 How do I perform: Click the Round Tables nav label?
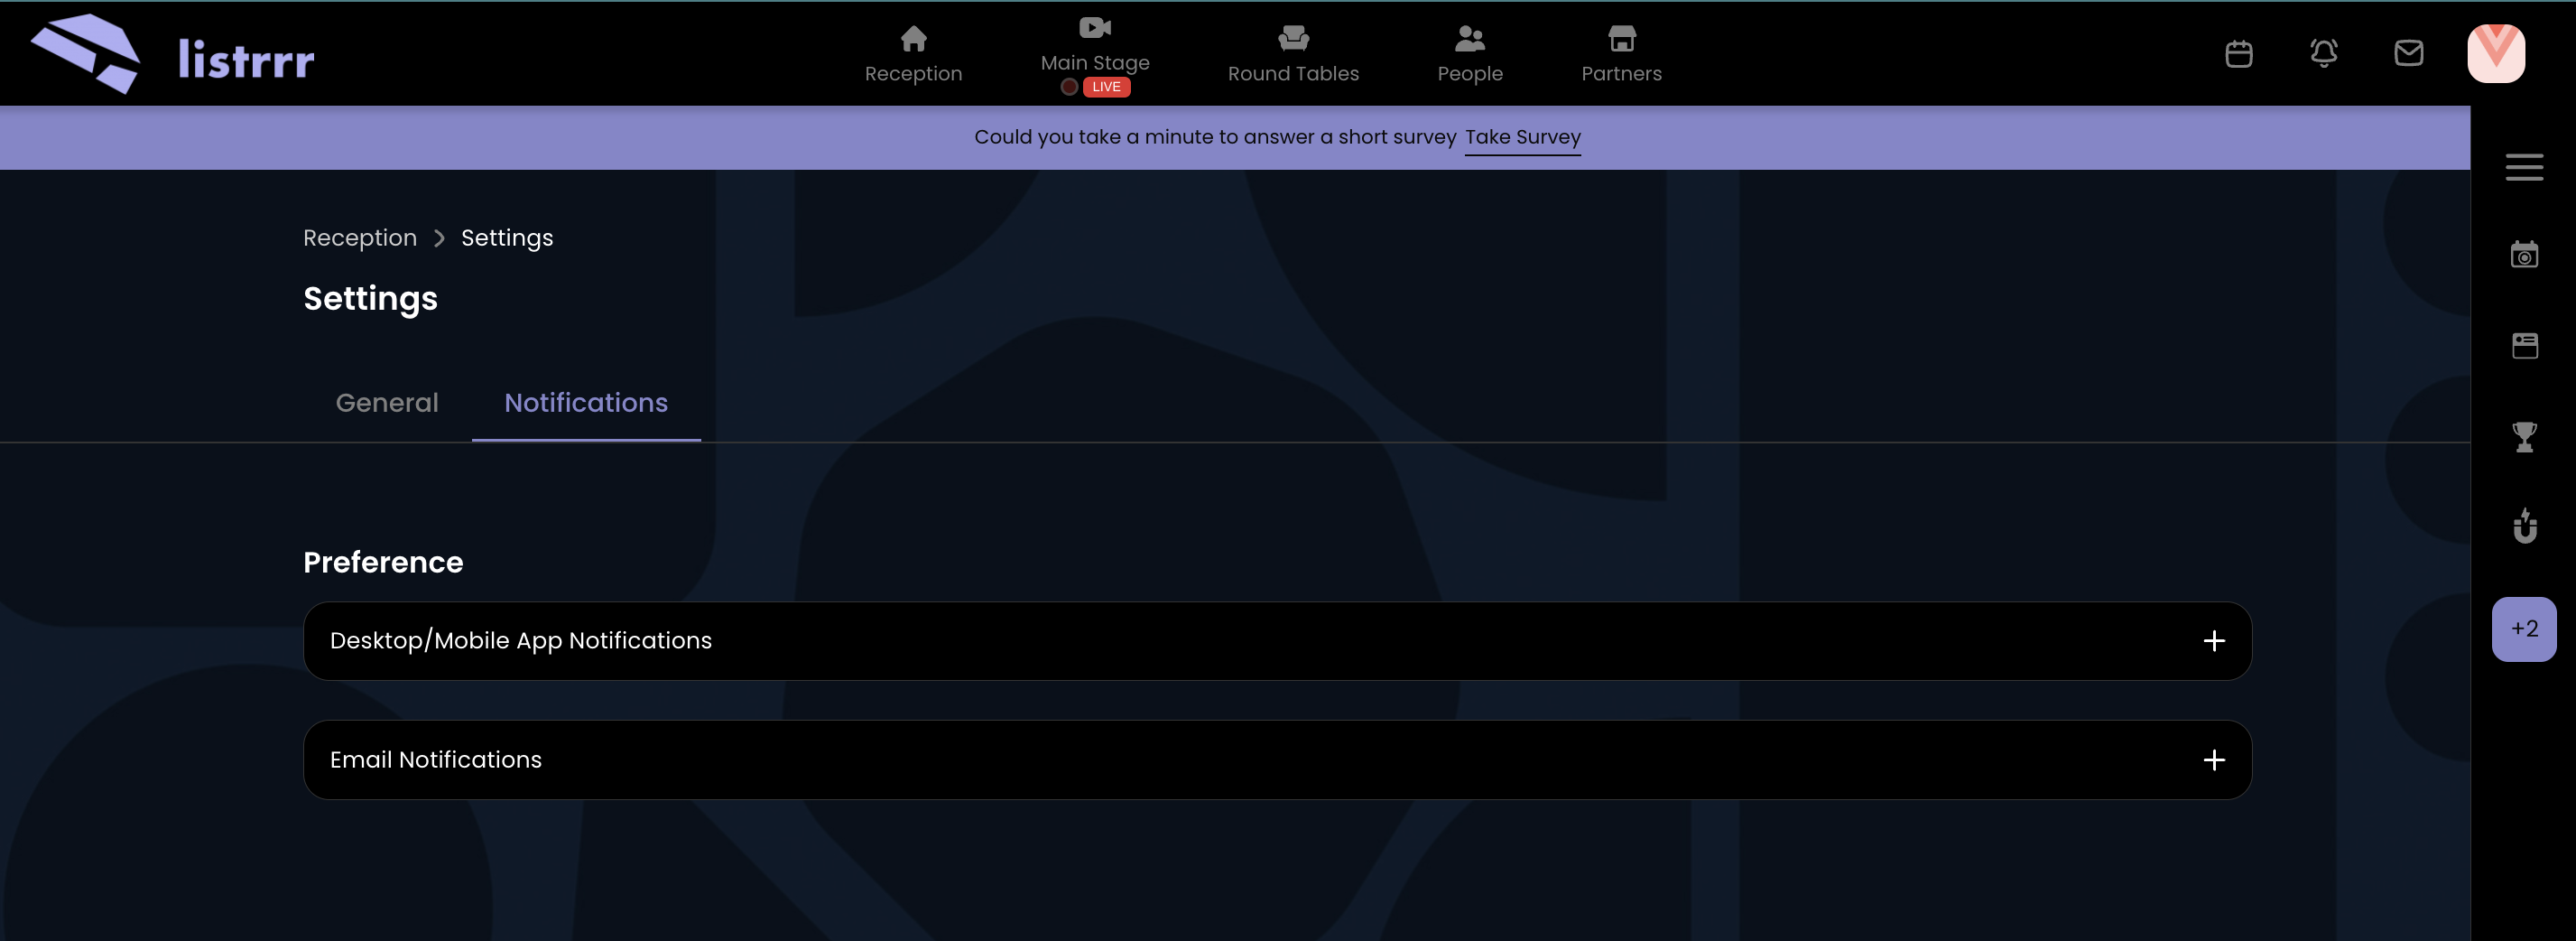coord(1293,74)
